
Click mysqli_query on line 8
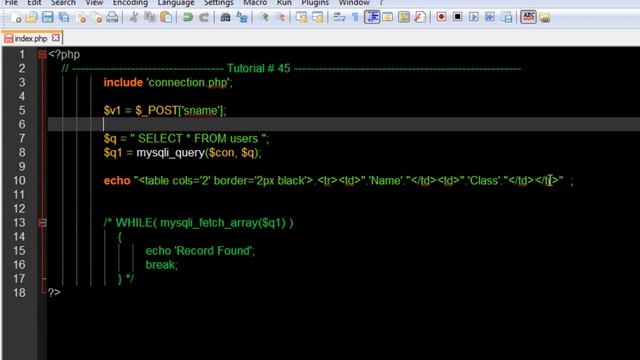[170, 153]
